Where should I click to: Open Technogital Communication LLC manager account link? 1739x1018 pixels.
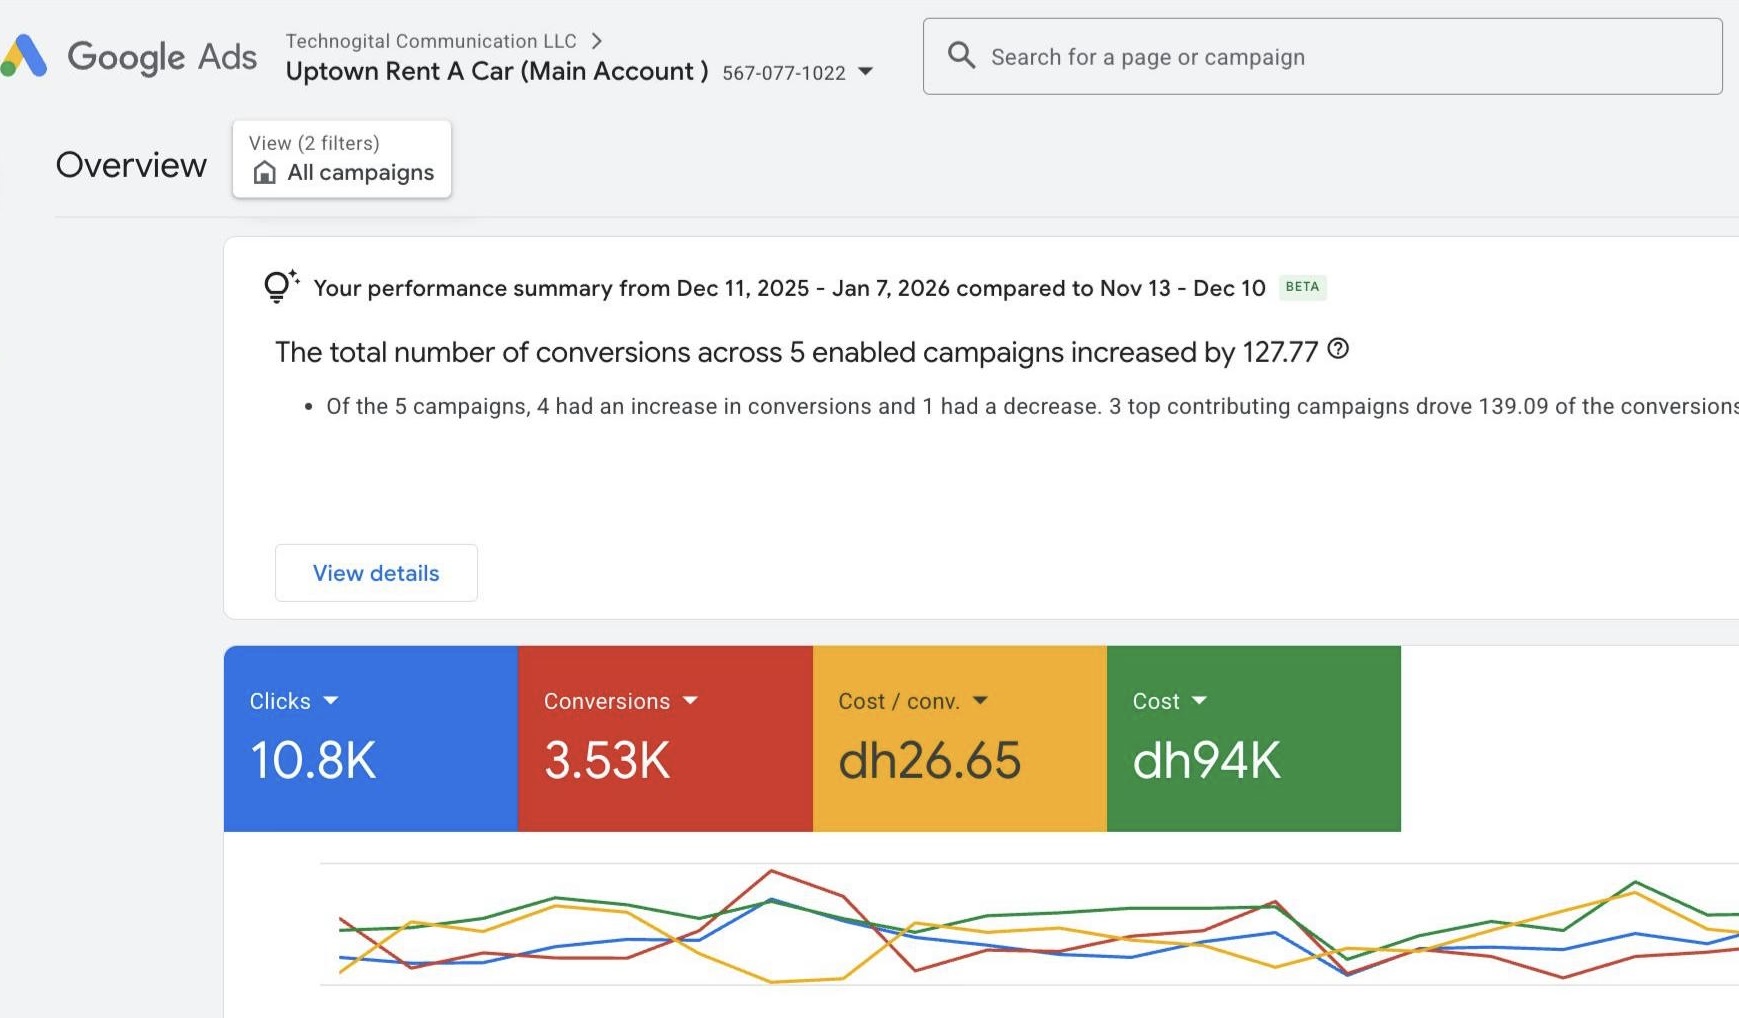pyautogui.click(x=431, y=41)
